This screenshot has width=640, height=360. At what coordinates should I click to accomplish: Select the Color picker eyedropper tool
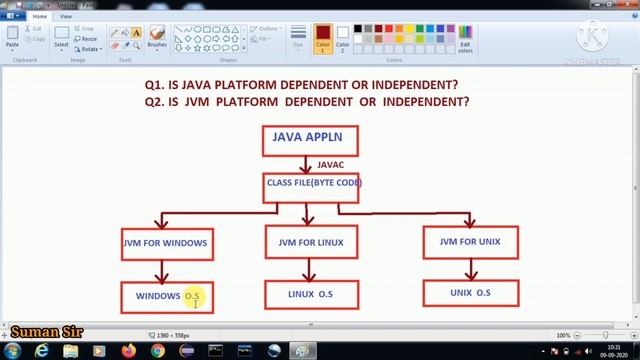click(125, 45)
